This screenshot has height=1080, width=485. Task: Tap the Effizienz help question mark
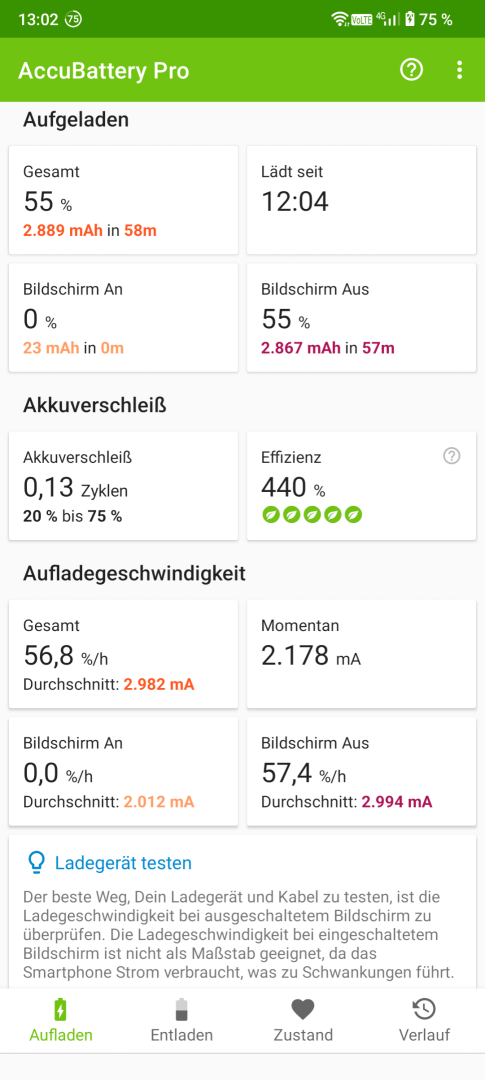[451, 455]
